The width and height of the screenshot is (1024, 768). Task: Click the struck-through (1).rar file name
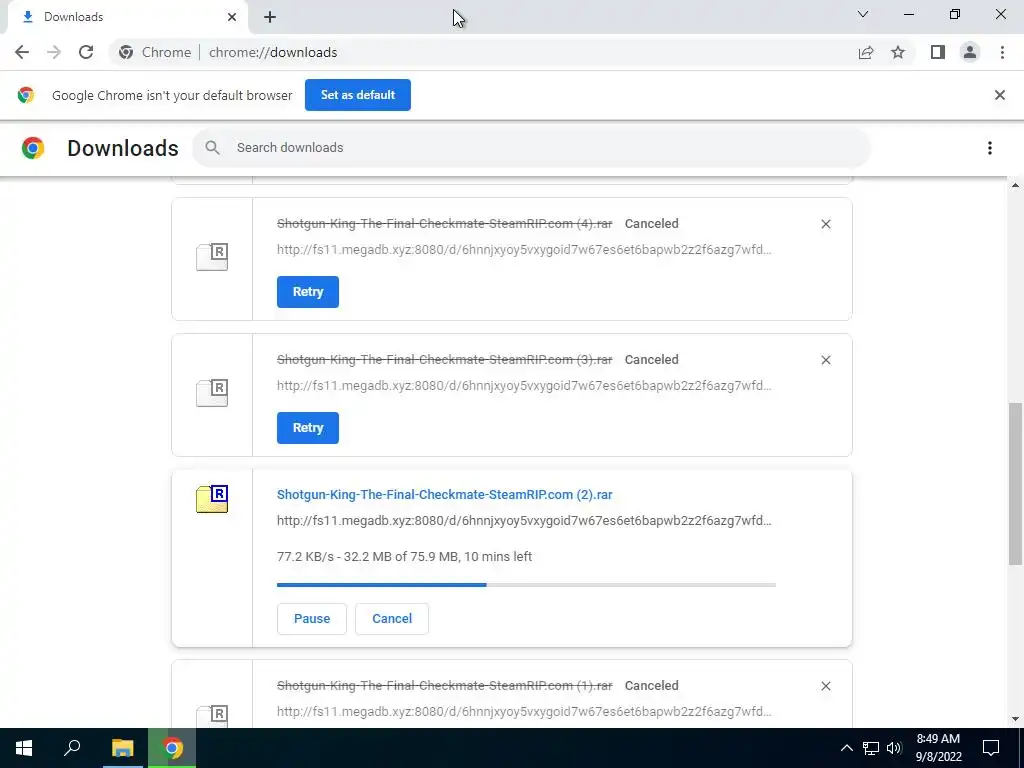coord(445,685)
